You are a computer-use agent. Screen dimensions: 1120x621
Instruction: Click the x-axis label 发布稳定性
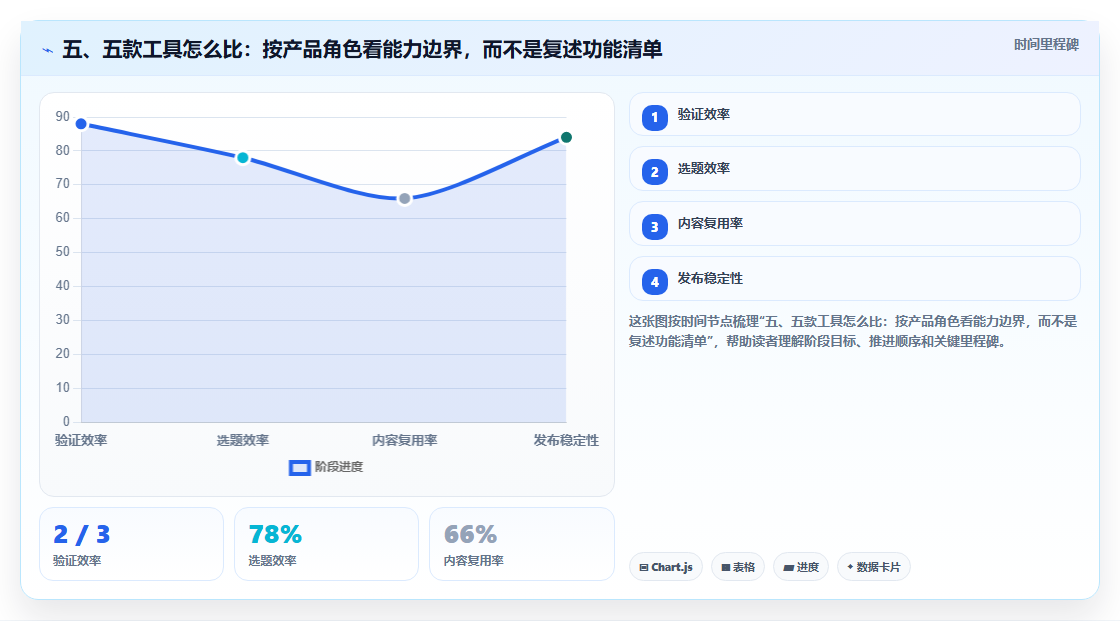(566, 440)
